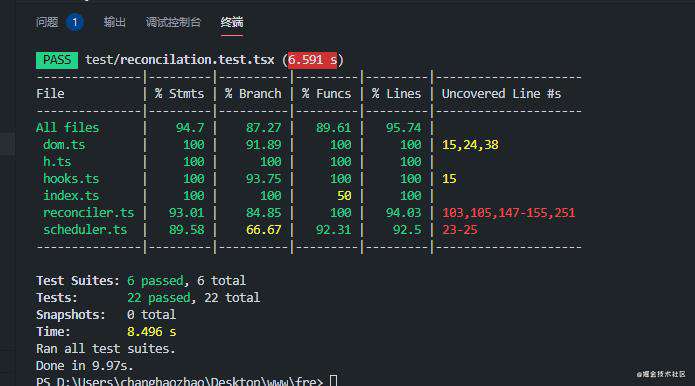The height and width of the screenshot is (386, 695).
Task: Click the reconciler.ts 94.03 lines value
Action: click(403, 212)
